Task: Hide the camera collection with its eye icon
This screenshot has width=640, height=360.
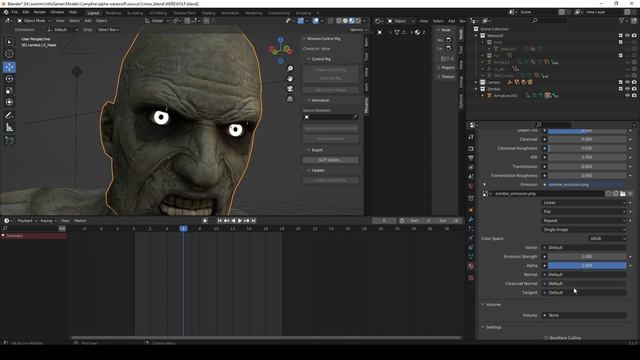Action: 627,82
